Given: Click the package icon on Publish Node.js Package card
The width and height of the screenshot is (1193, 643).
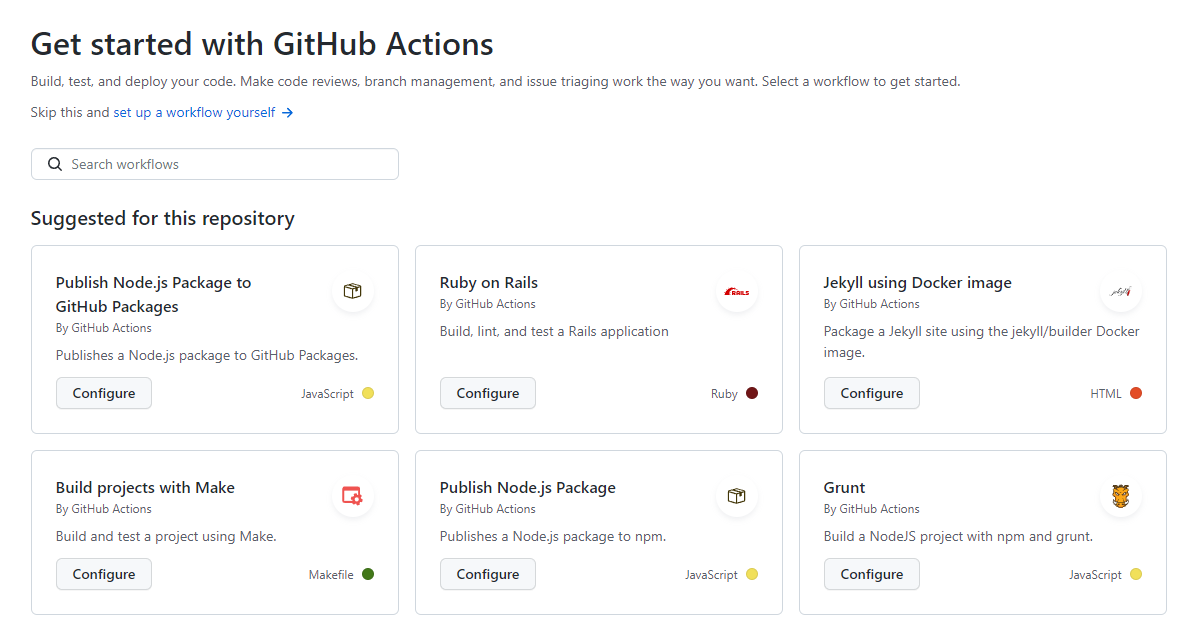Looking at the screenshot, I should coord(736,495).
